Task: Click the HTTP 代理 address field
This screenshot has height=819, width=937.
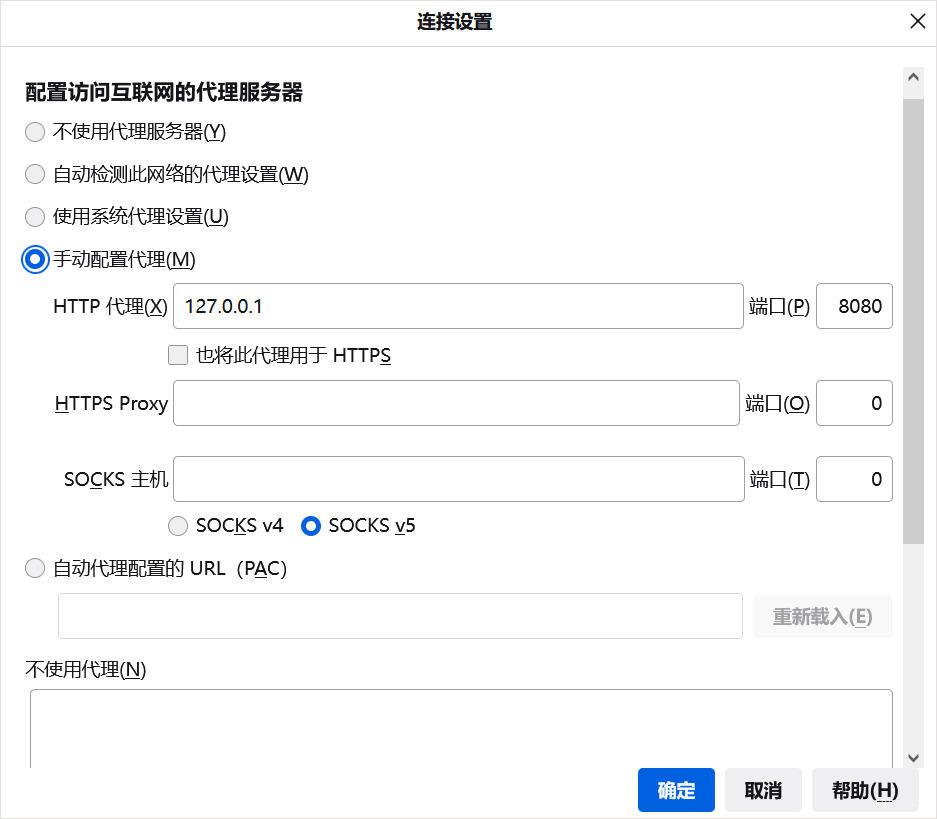Action: pyautogui.click(x=458, y=307)
